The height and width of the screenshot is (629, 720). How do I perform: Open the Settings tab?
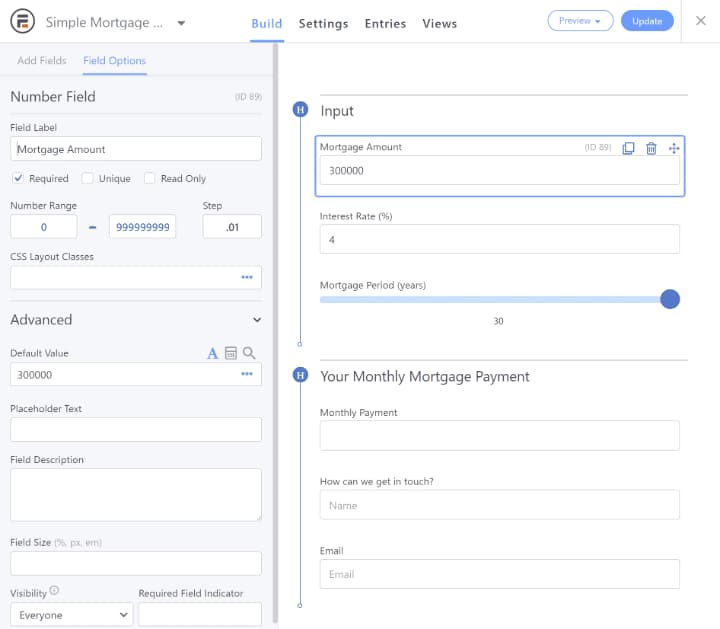click(x=323, y=23)
